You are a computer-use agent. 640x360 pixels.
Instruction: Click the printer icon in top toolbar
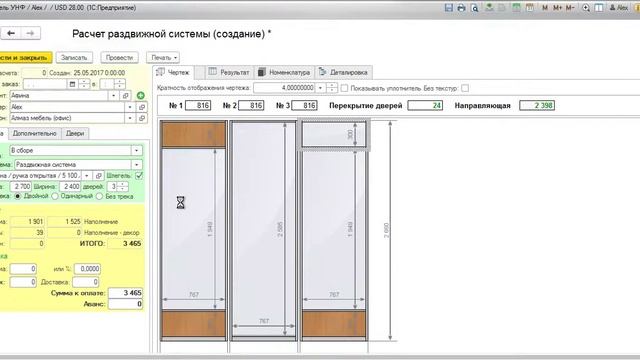(x=461, y=7)
